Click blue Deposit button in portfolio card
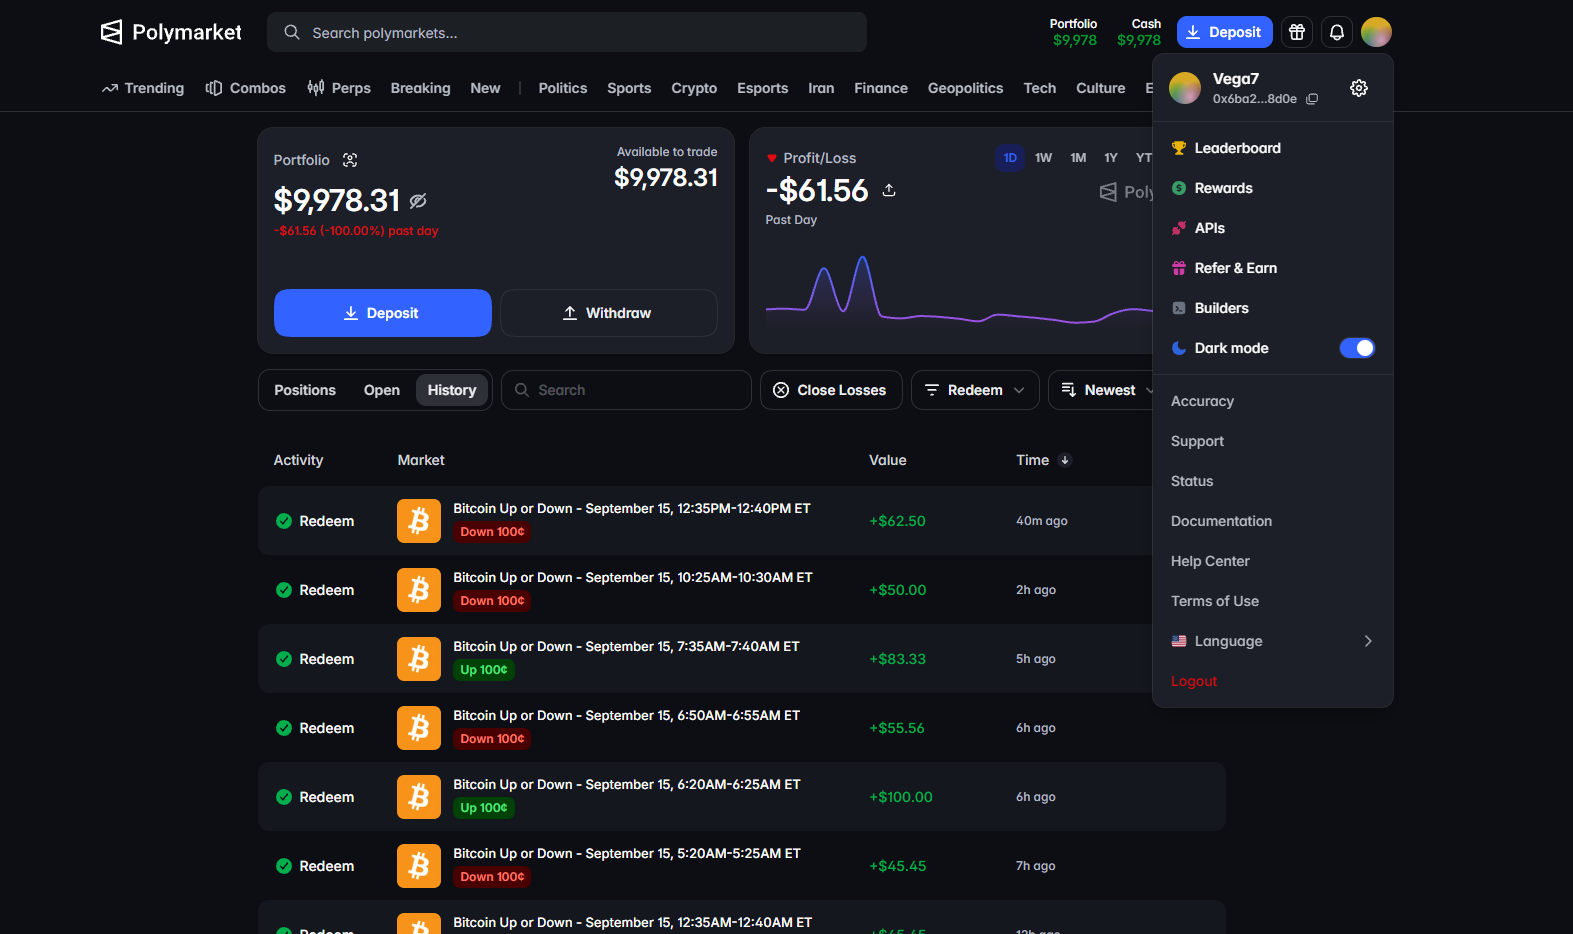1573x934 pixels. click(383, 313)
